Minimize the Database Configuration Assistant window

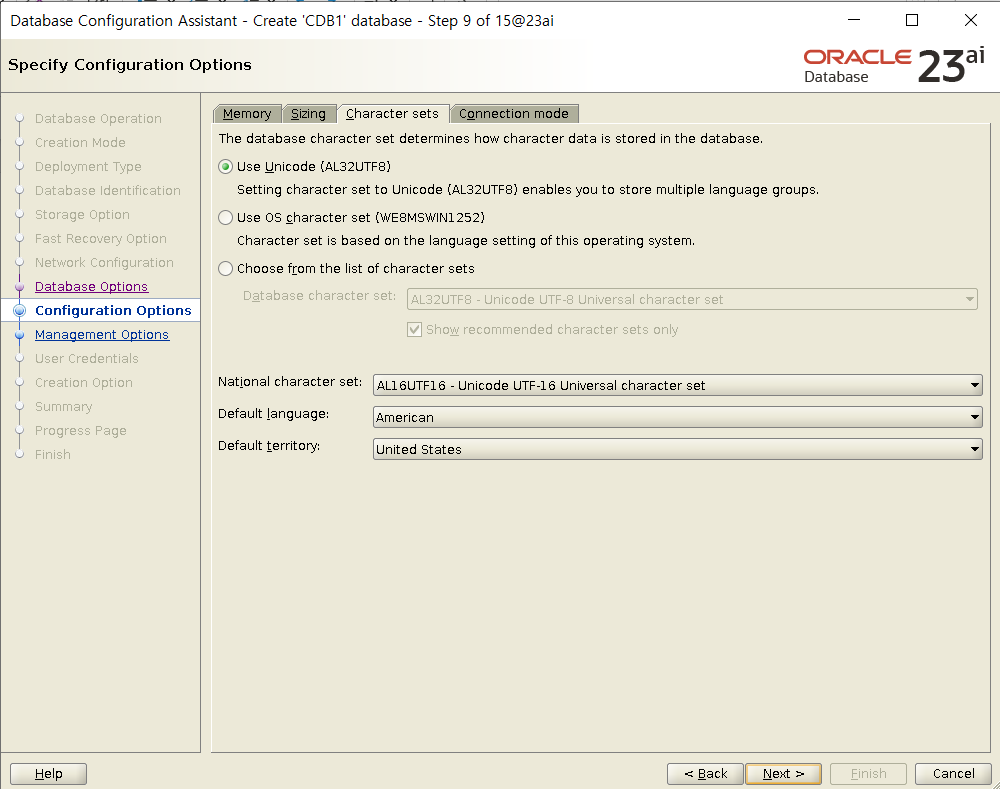click(854, 20)
